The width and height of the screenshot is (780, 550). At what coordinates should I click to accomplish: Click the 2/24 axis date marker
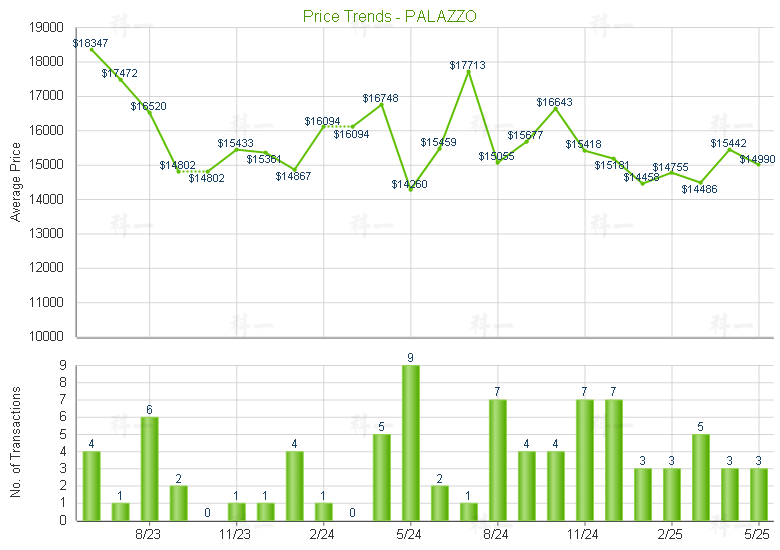click(323, 536)
